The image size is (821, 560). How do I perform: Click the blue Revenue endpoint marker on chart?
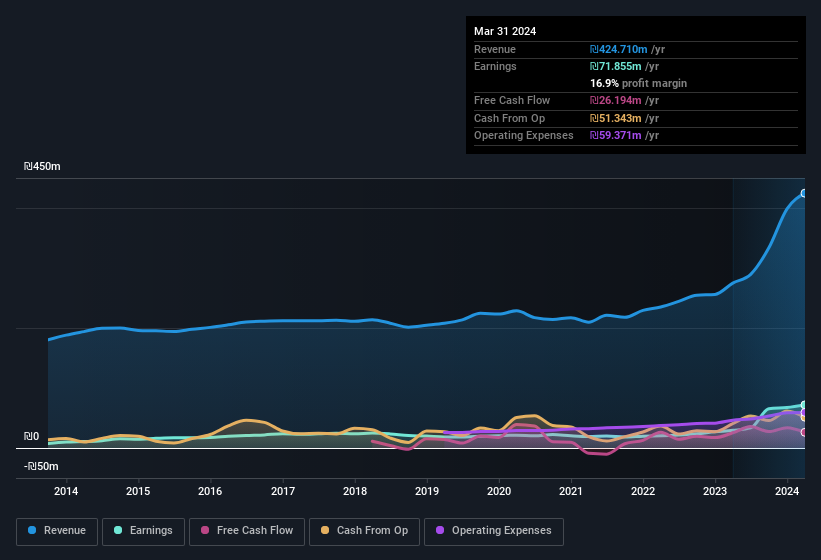(x=804, y=193)
